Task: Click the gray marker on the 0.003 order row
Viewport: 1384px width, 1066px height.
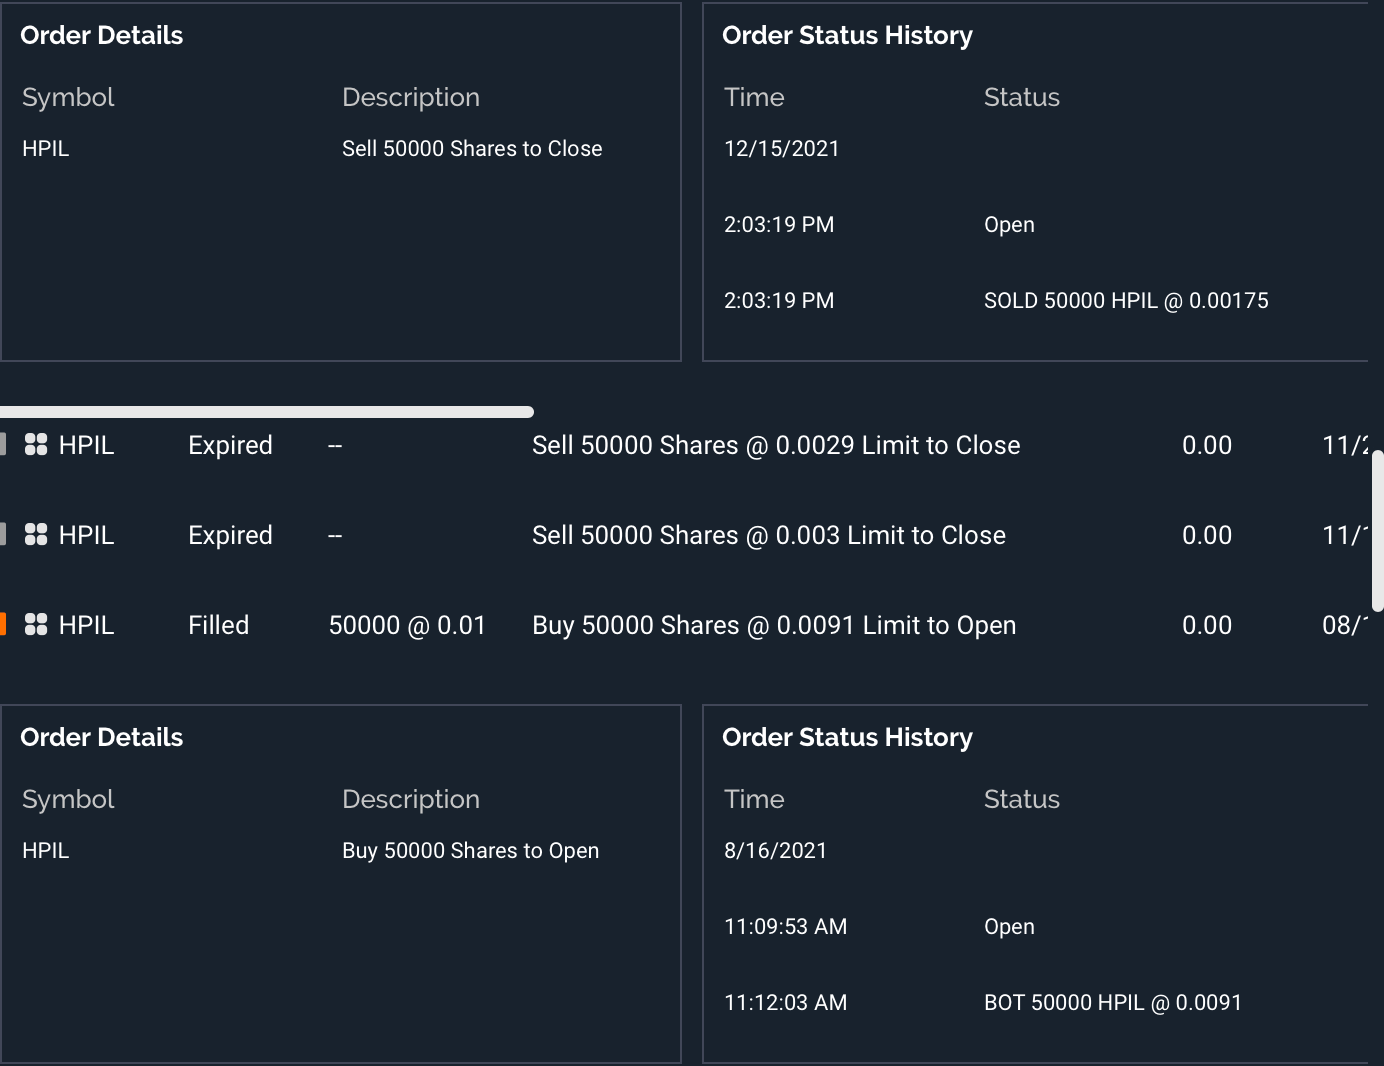Action: 3,535
